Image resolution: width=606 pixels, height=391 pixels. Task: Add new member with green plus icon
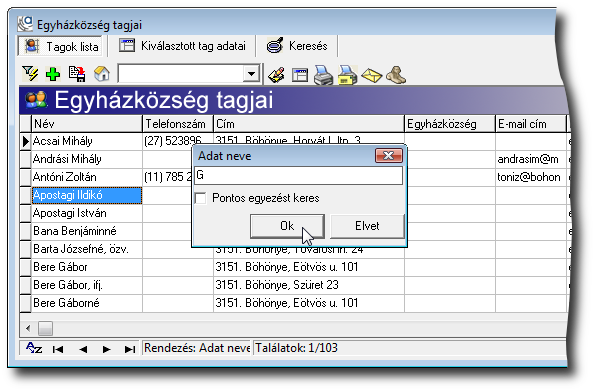pyautogui.click(x=53, y=74)
